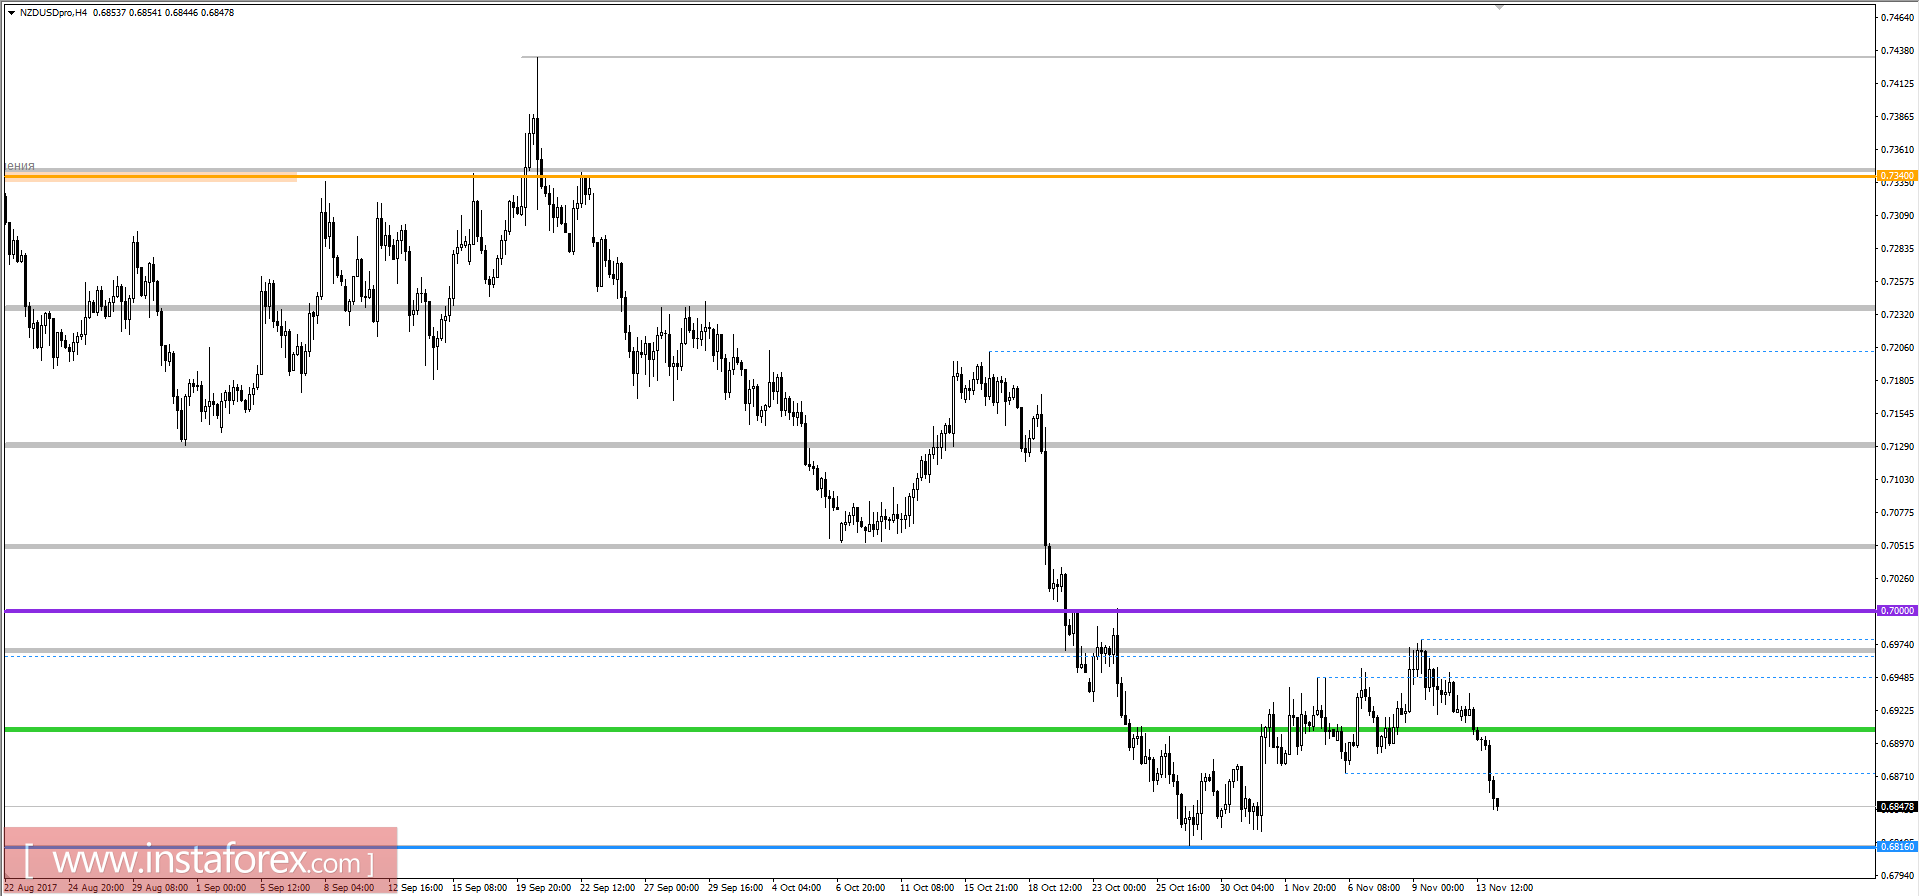Click the 0.71290 price scale label

click(1897, 447)
